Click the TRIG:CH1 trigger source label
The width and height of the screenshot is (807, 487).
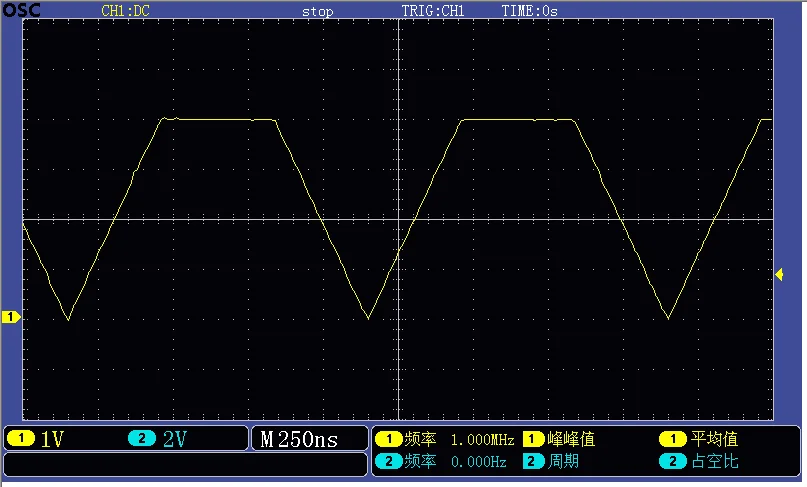pyautogui.click(x=433, y=11)
